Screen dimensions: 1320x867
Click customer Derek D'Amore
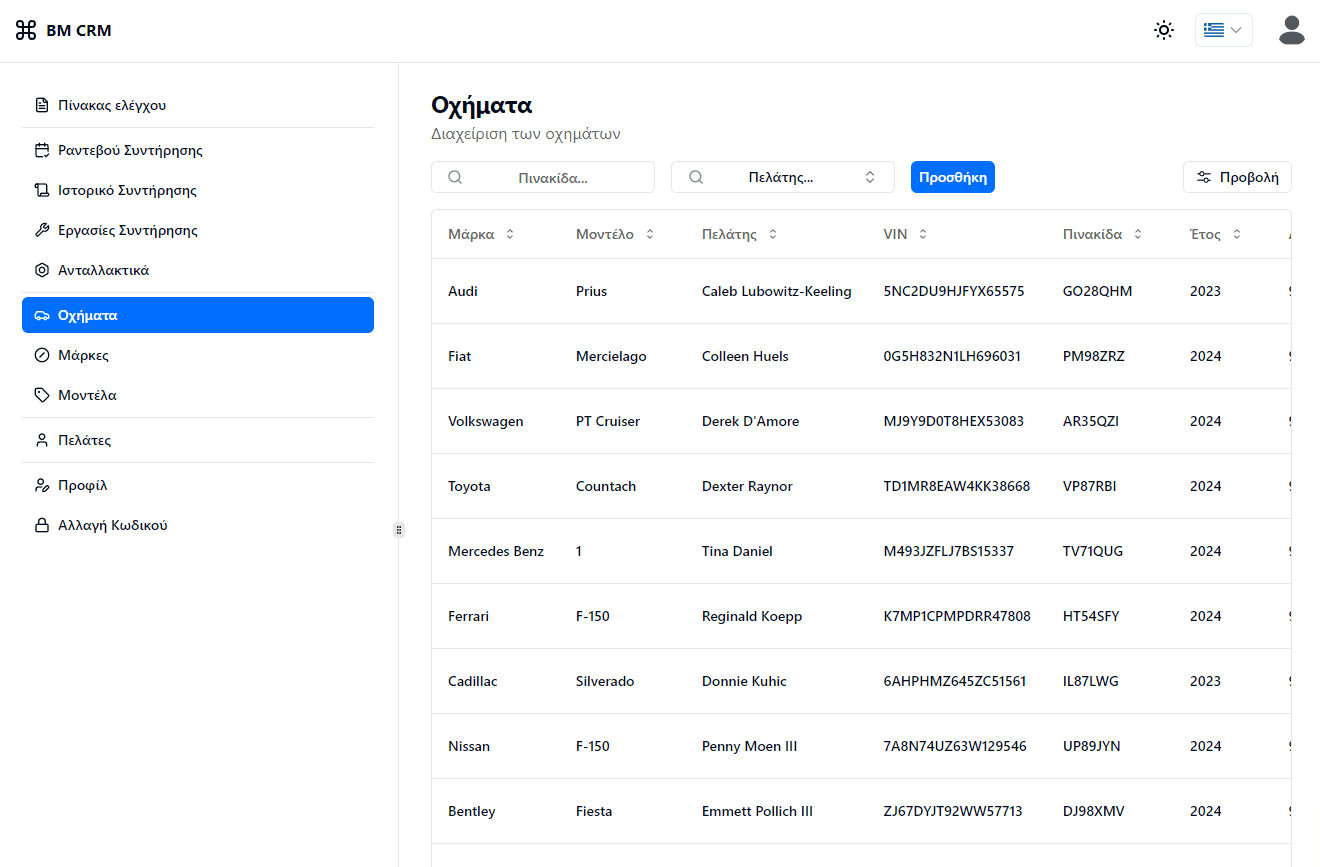pyautogui.click(x=751, y=421)
